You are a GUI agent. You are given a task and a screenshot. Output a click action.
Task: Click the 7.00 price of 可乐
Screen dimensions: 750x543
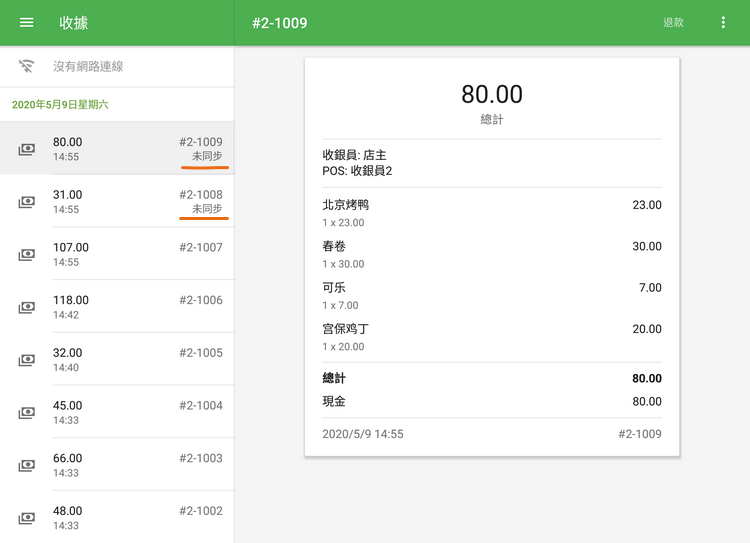pos(650,288)
